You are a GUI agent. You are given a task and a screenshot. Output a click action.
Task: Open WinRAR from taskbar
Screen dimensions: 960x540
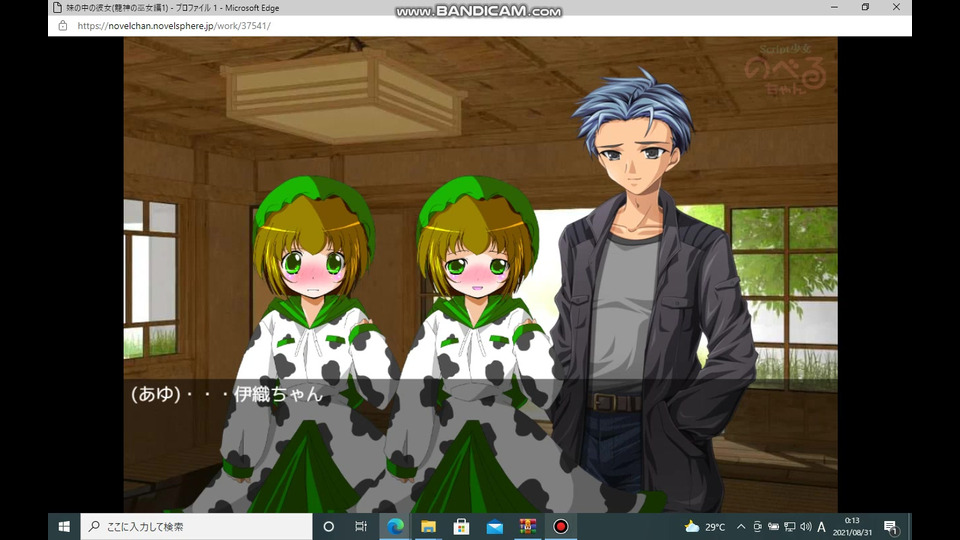[528, 527]
